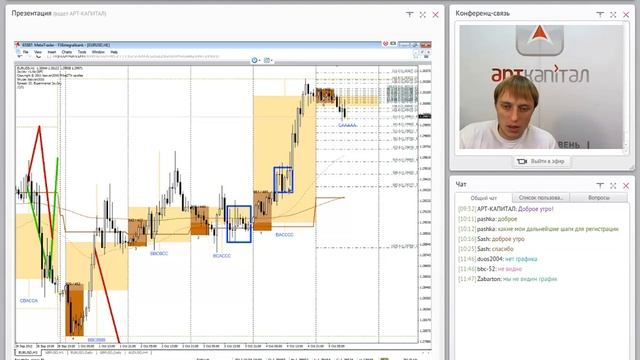Switch to the Общий чат tab

(x=484, y=198)
